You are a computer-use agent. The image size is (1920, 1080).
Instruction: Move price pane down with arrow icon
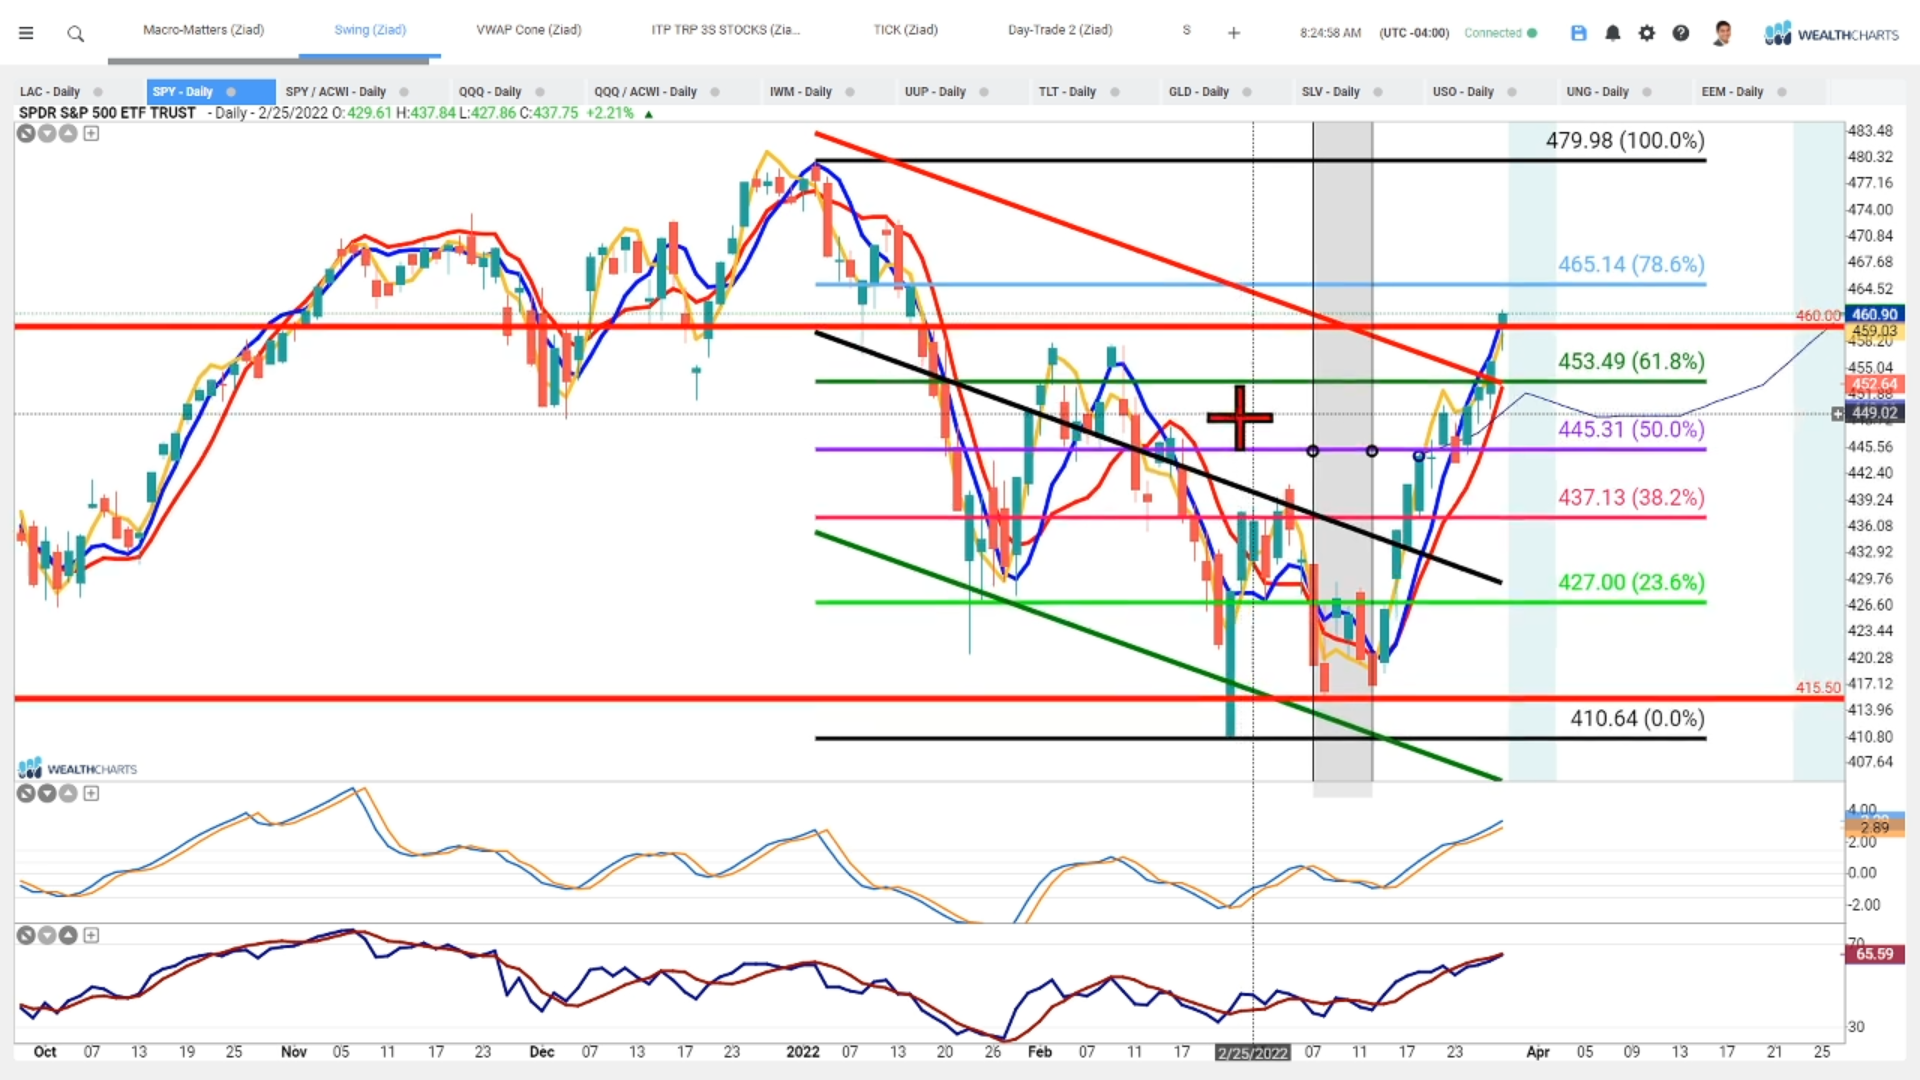click(47, 133)
